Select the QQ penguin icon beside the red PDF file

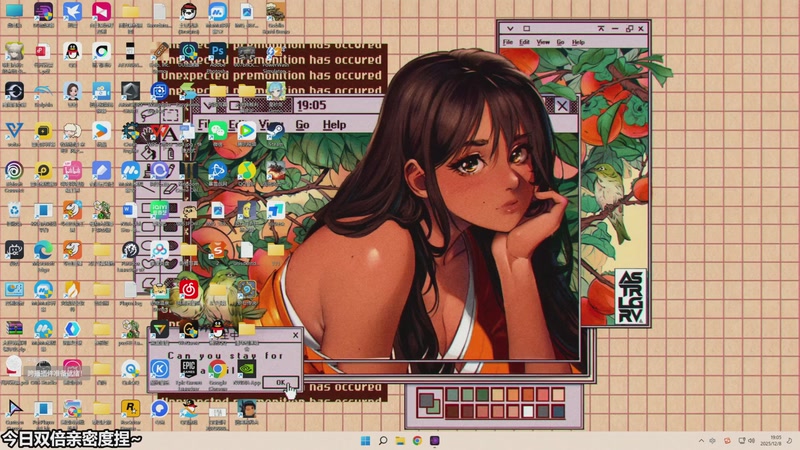(72, 51)
